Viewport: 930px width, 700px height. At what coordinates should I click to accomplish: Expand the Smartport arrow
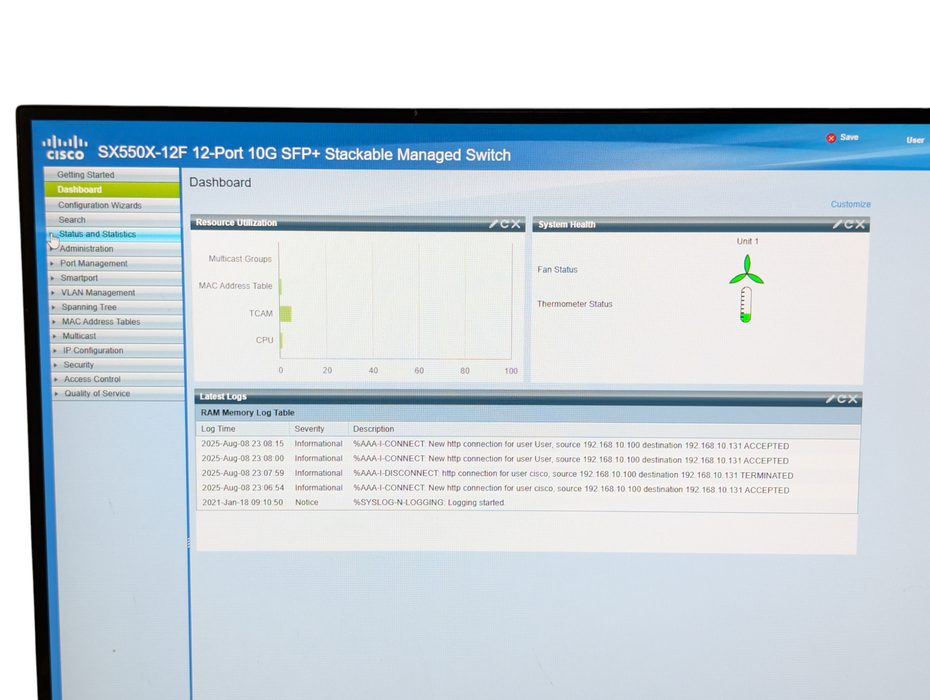(53, 278)
